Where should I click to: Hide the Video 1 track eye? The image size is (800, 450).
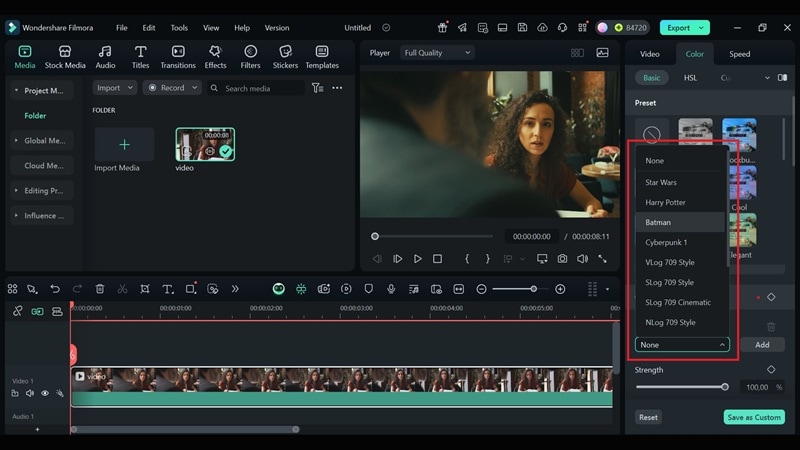point(45,393)
